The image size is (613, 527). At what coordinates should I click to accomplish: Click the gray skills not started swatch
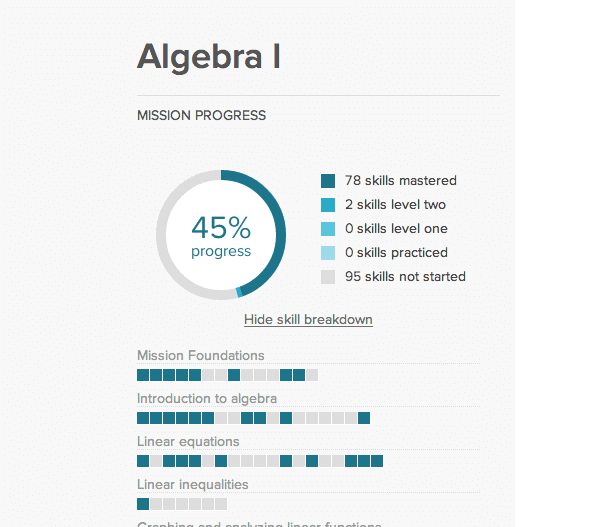pos(328,277)
